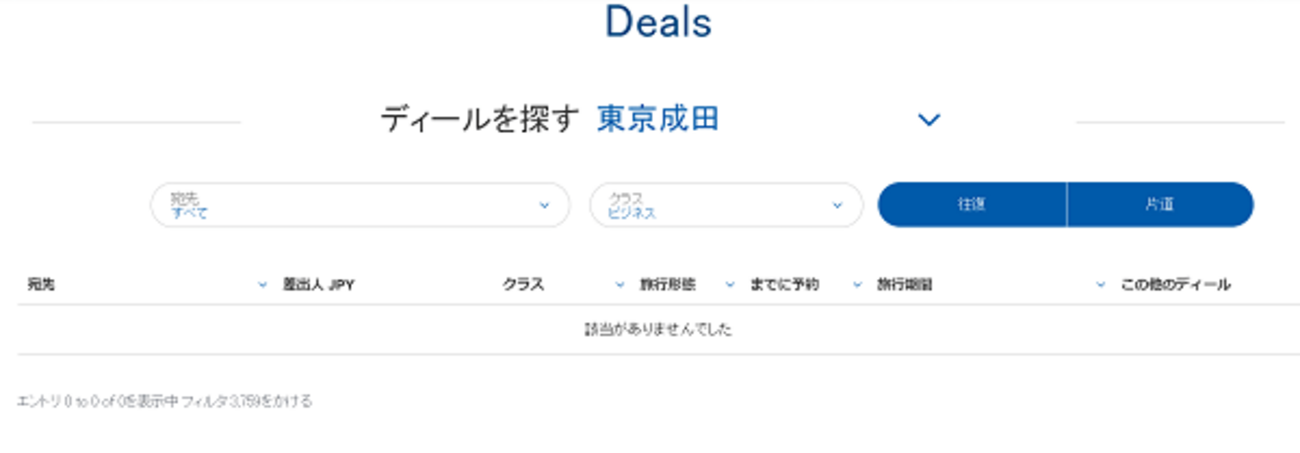This screenshot has height=453, width=1300.
Task: Click the sort arrow beside the クラス column header
Action: (620, 285)
